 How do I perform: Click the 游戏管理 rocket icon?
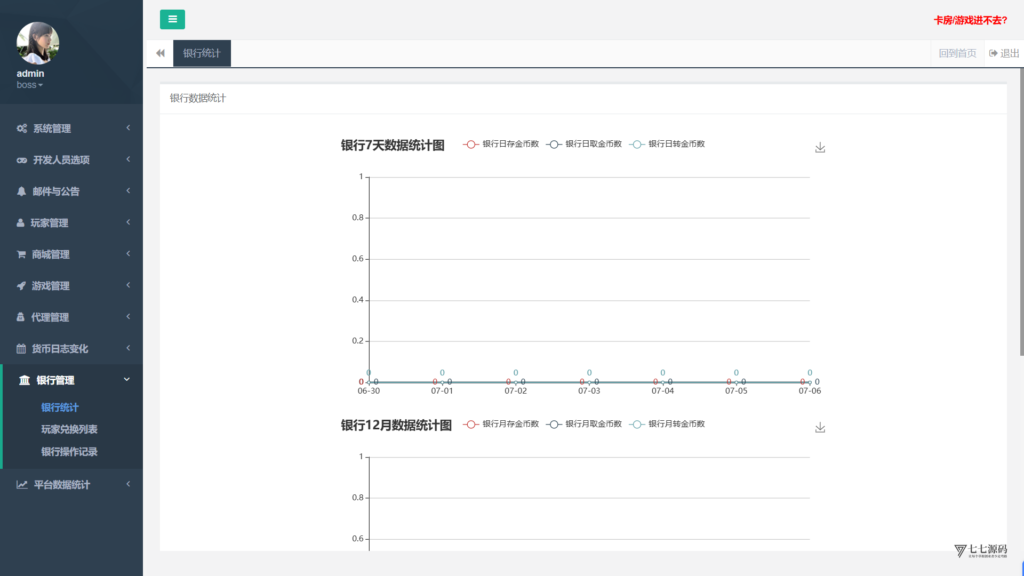21,285
